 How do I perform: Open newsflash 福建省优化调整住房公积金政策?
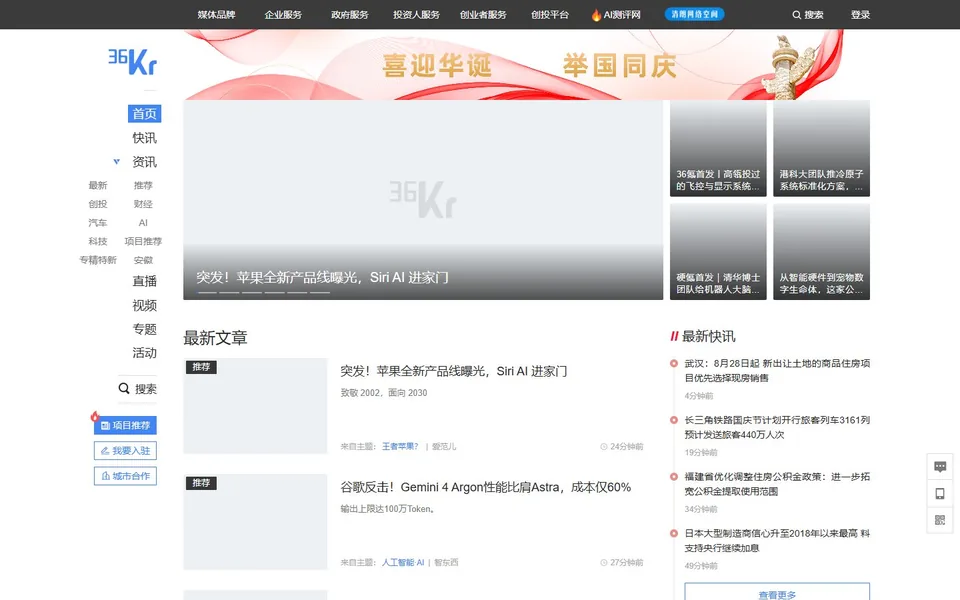point(777,484)
